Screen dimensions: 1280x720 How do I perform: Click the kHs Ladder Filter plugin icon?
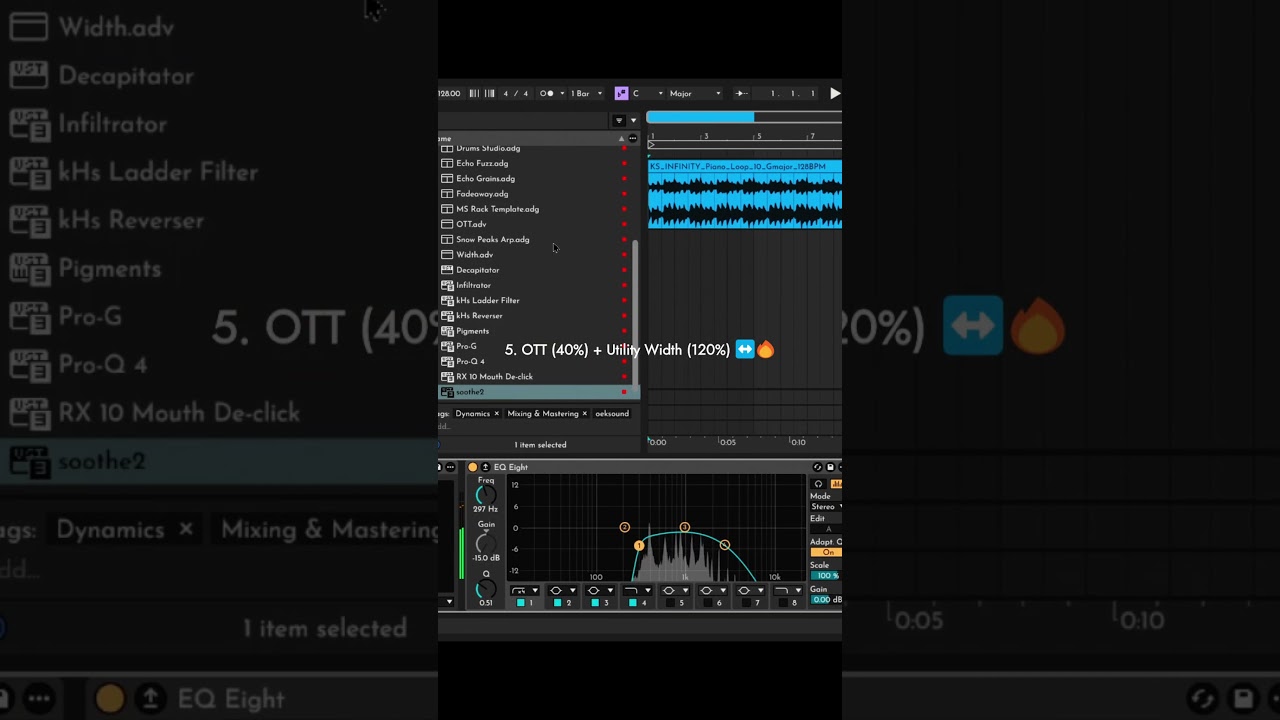point(447,300)
